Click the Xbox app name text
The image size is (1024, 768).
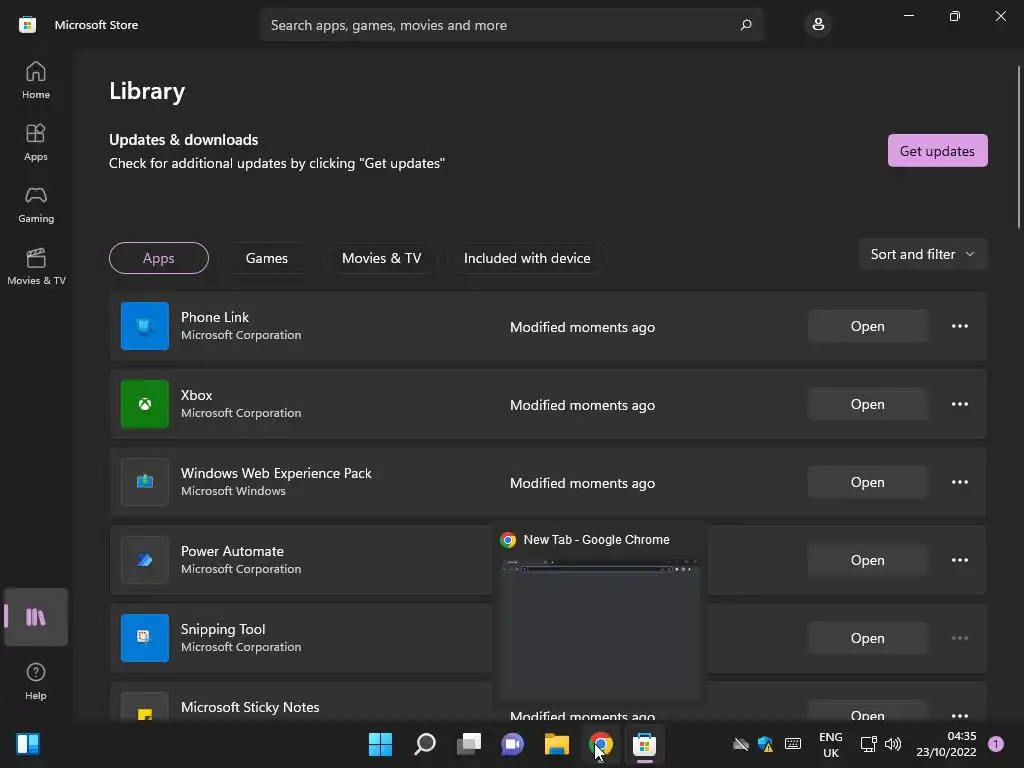pos(197,395)
